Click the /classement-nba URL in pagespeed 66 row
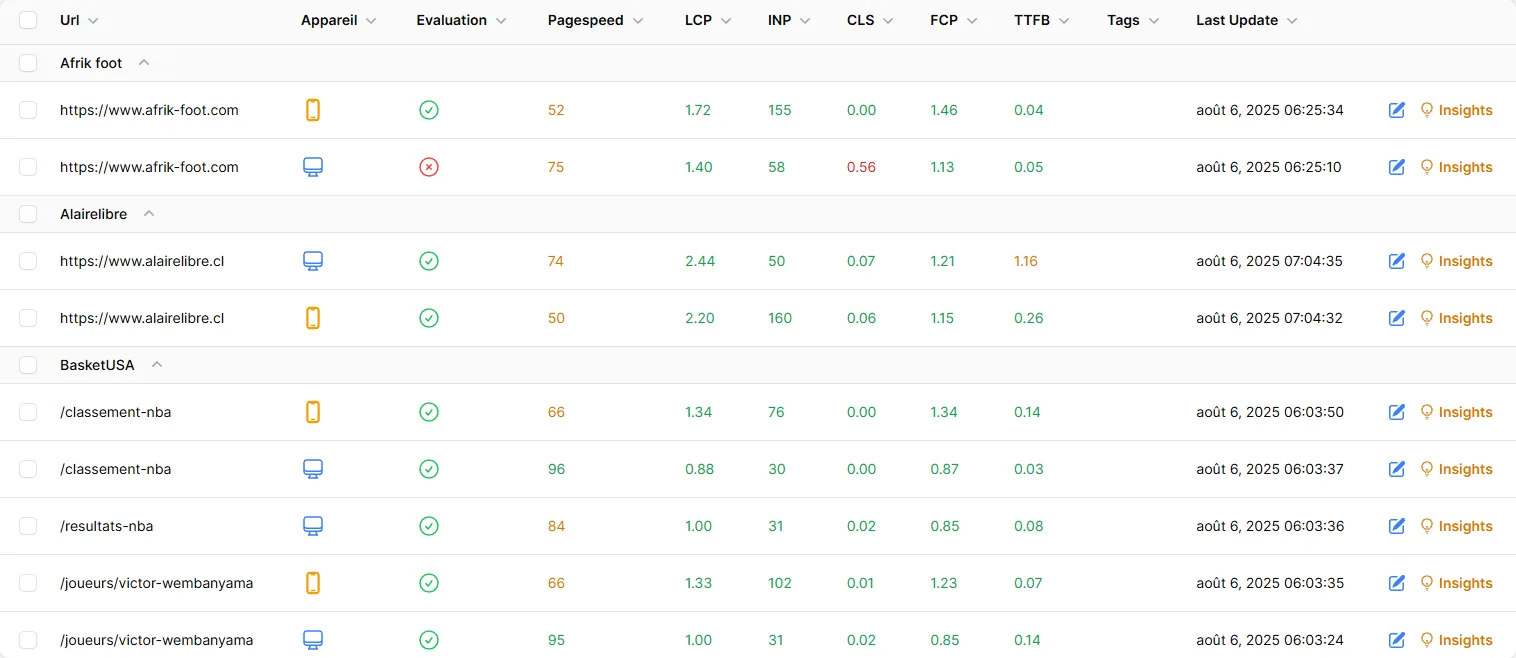Screen dimensions: 1516x658 click(x=116, y=412)
